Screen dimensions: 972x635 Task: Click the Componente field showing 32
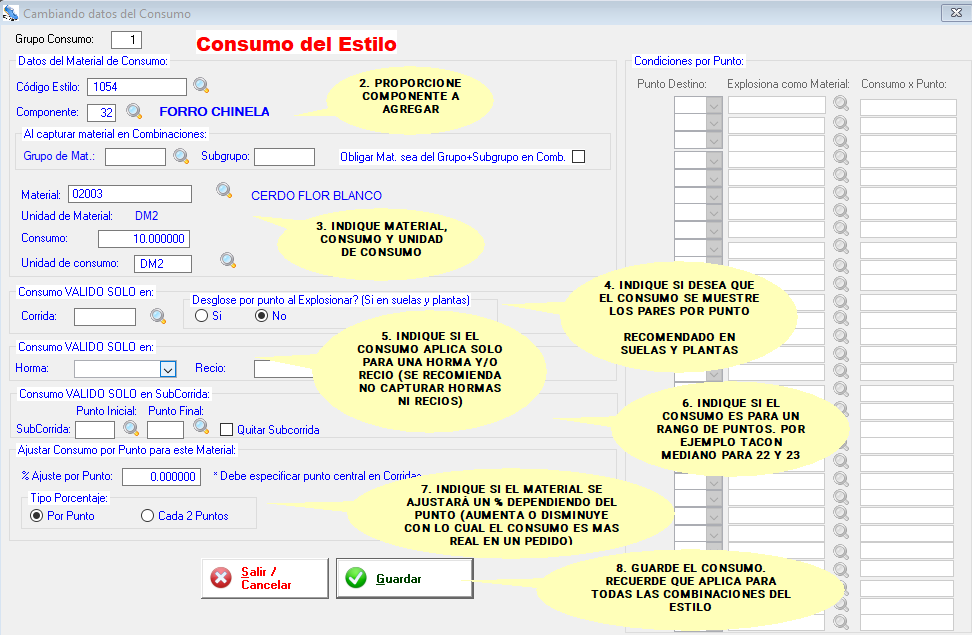pyautogui.click(x=102, y=112)
